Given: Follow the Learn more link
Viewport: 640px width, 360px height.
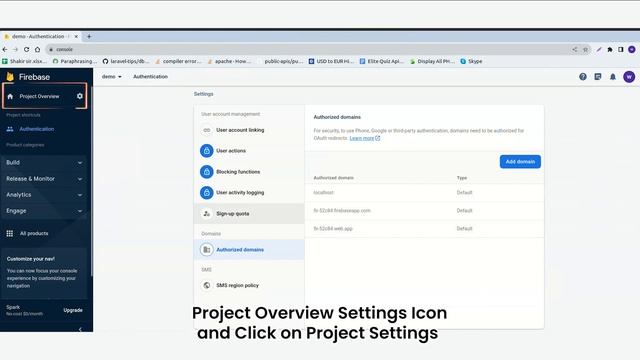Looking at the screenshot, I should (x=364, y=138).
